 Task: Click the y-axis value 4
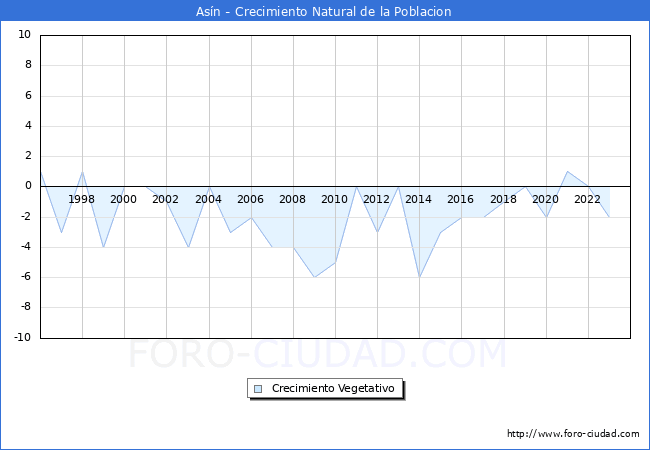click(28, 126)
